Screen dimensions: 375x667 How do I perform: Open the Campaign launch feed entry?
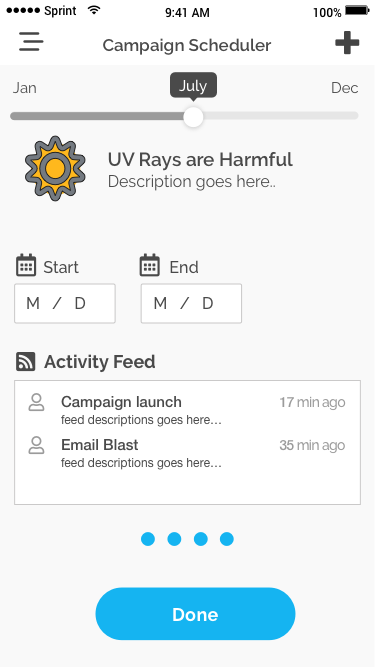click(x=187, y=410)
